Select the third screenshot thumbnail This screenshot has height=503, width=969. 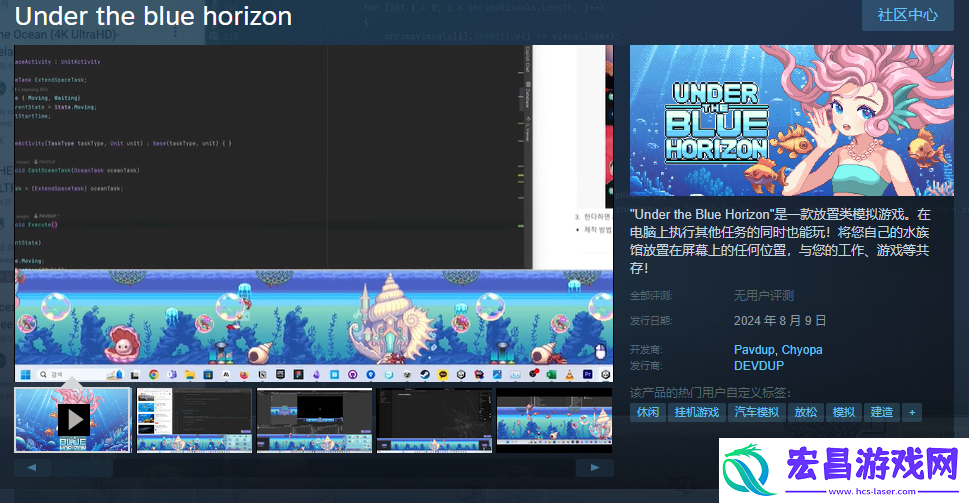click(x=314, y=420)
